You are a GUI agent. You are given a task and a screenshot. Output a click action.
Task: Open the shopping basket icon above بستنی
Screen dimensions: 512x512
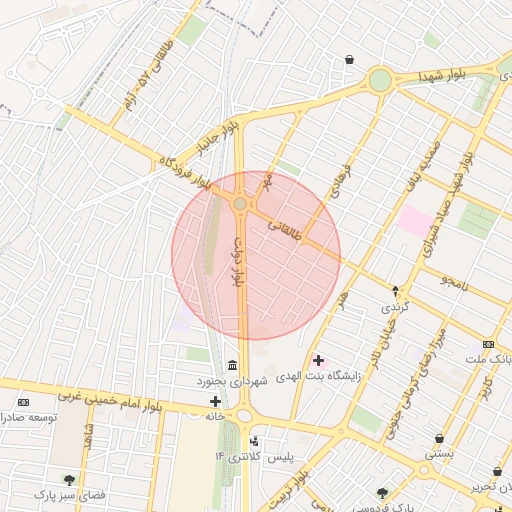coord(440,439)
